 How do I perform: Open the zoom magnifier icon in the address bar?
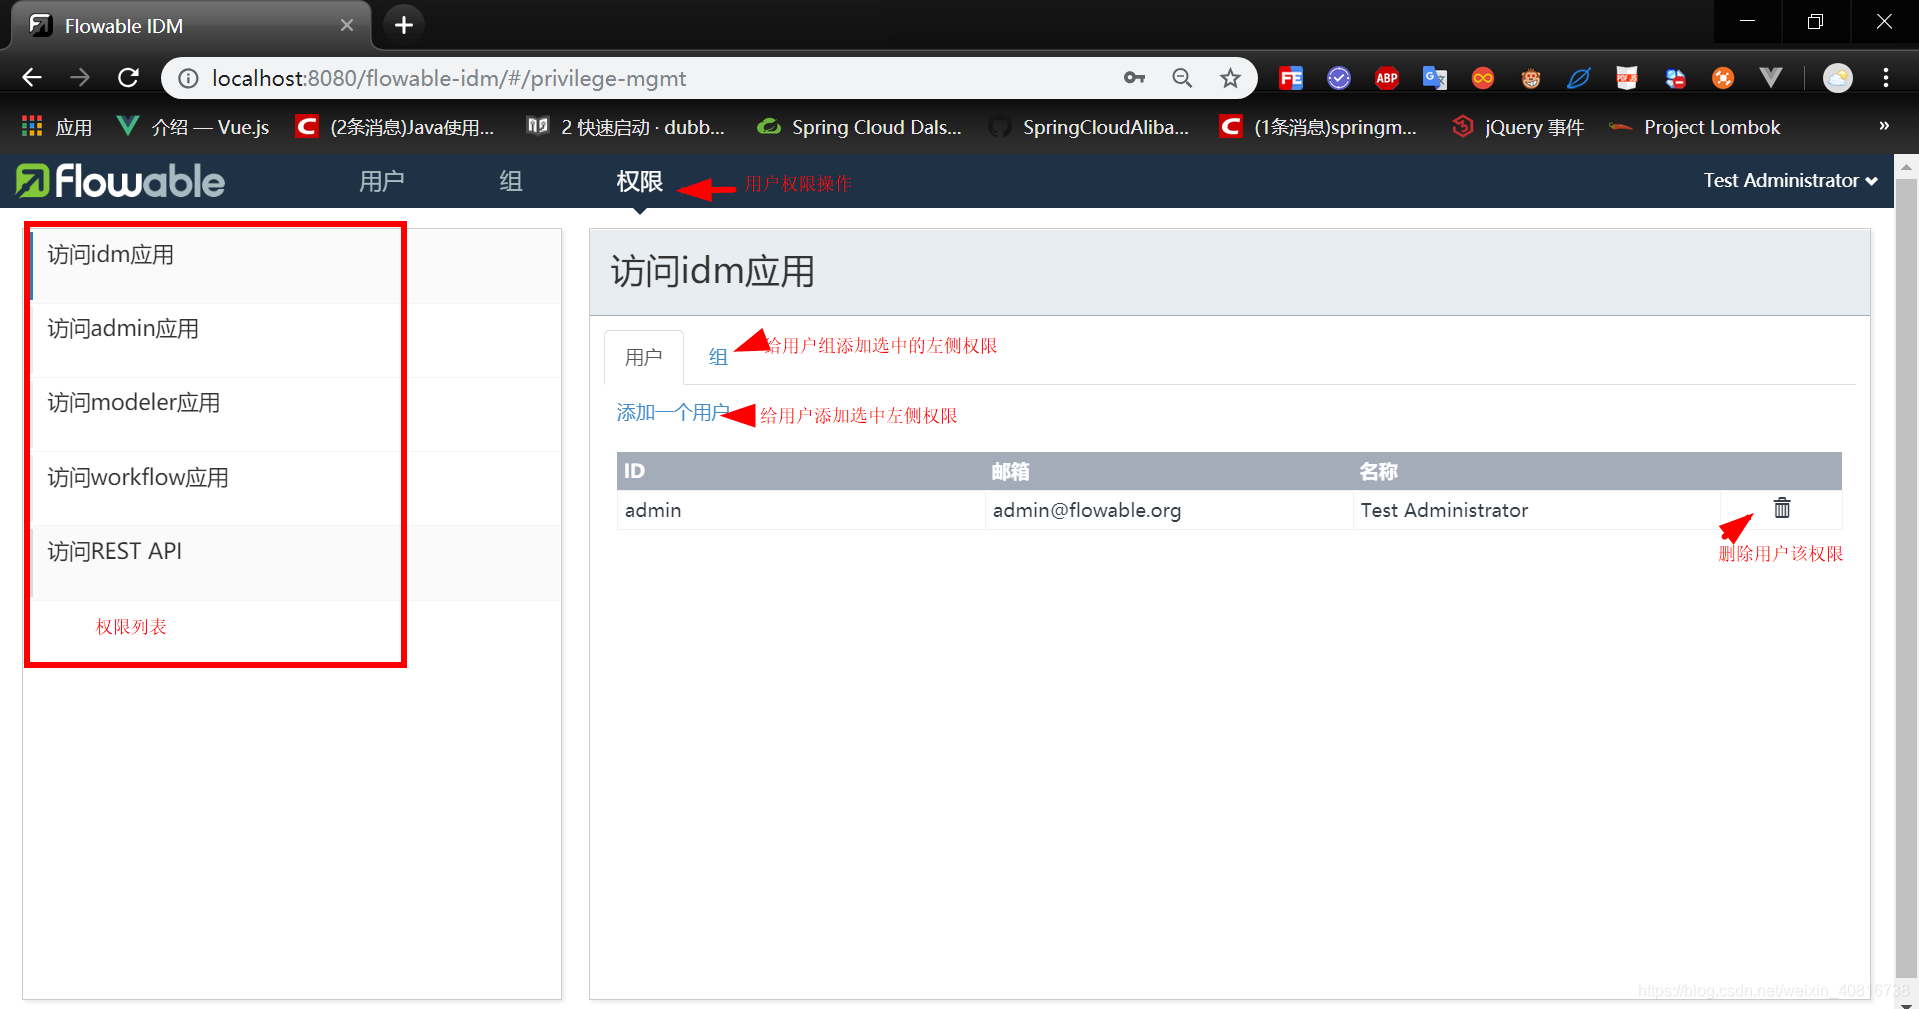(x=1182, y=78)
